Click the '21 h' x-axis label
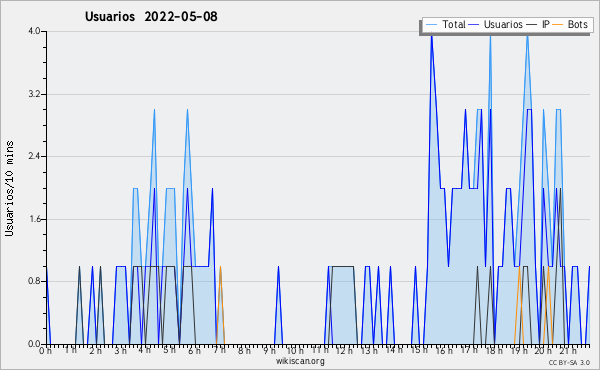This screenshot has height=370, width=600. point(567,351)
